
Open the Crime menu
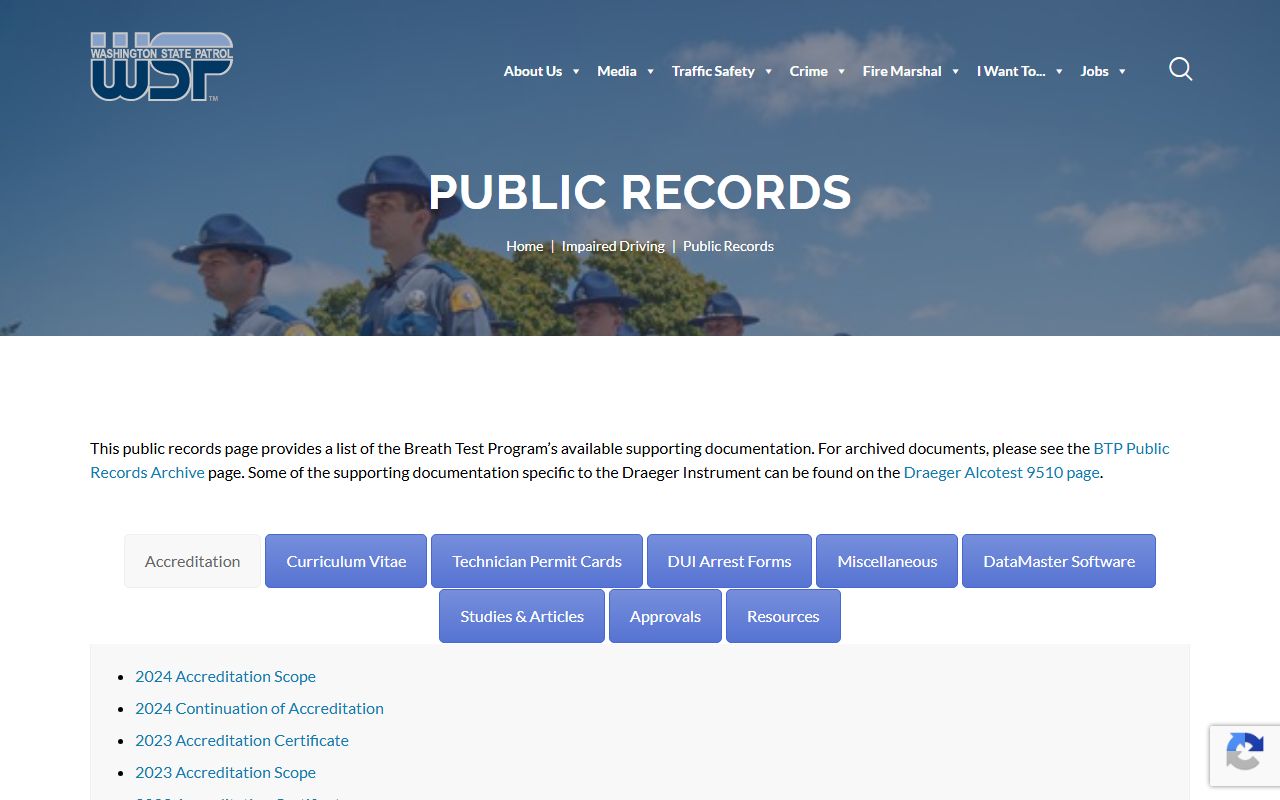coord(808,71)
